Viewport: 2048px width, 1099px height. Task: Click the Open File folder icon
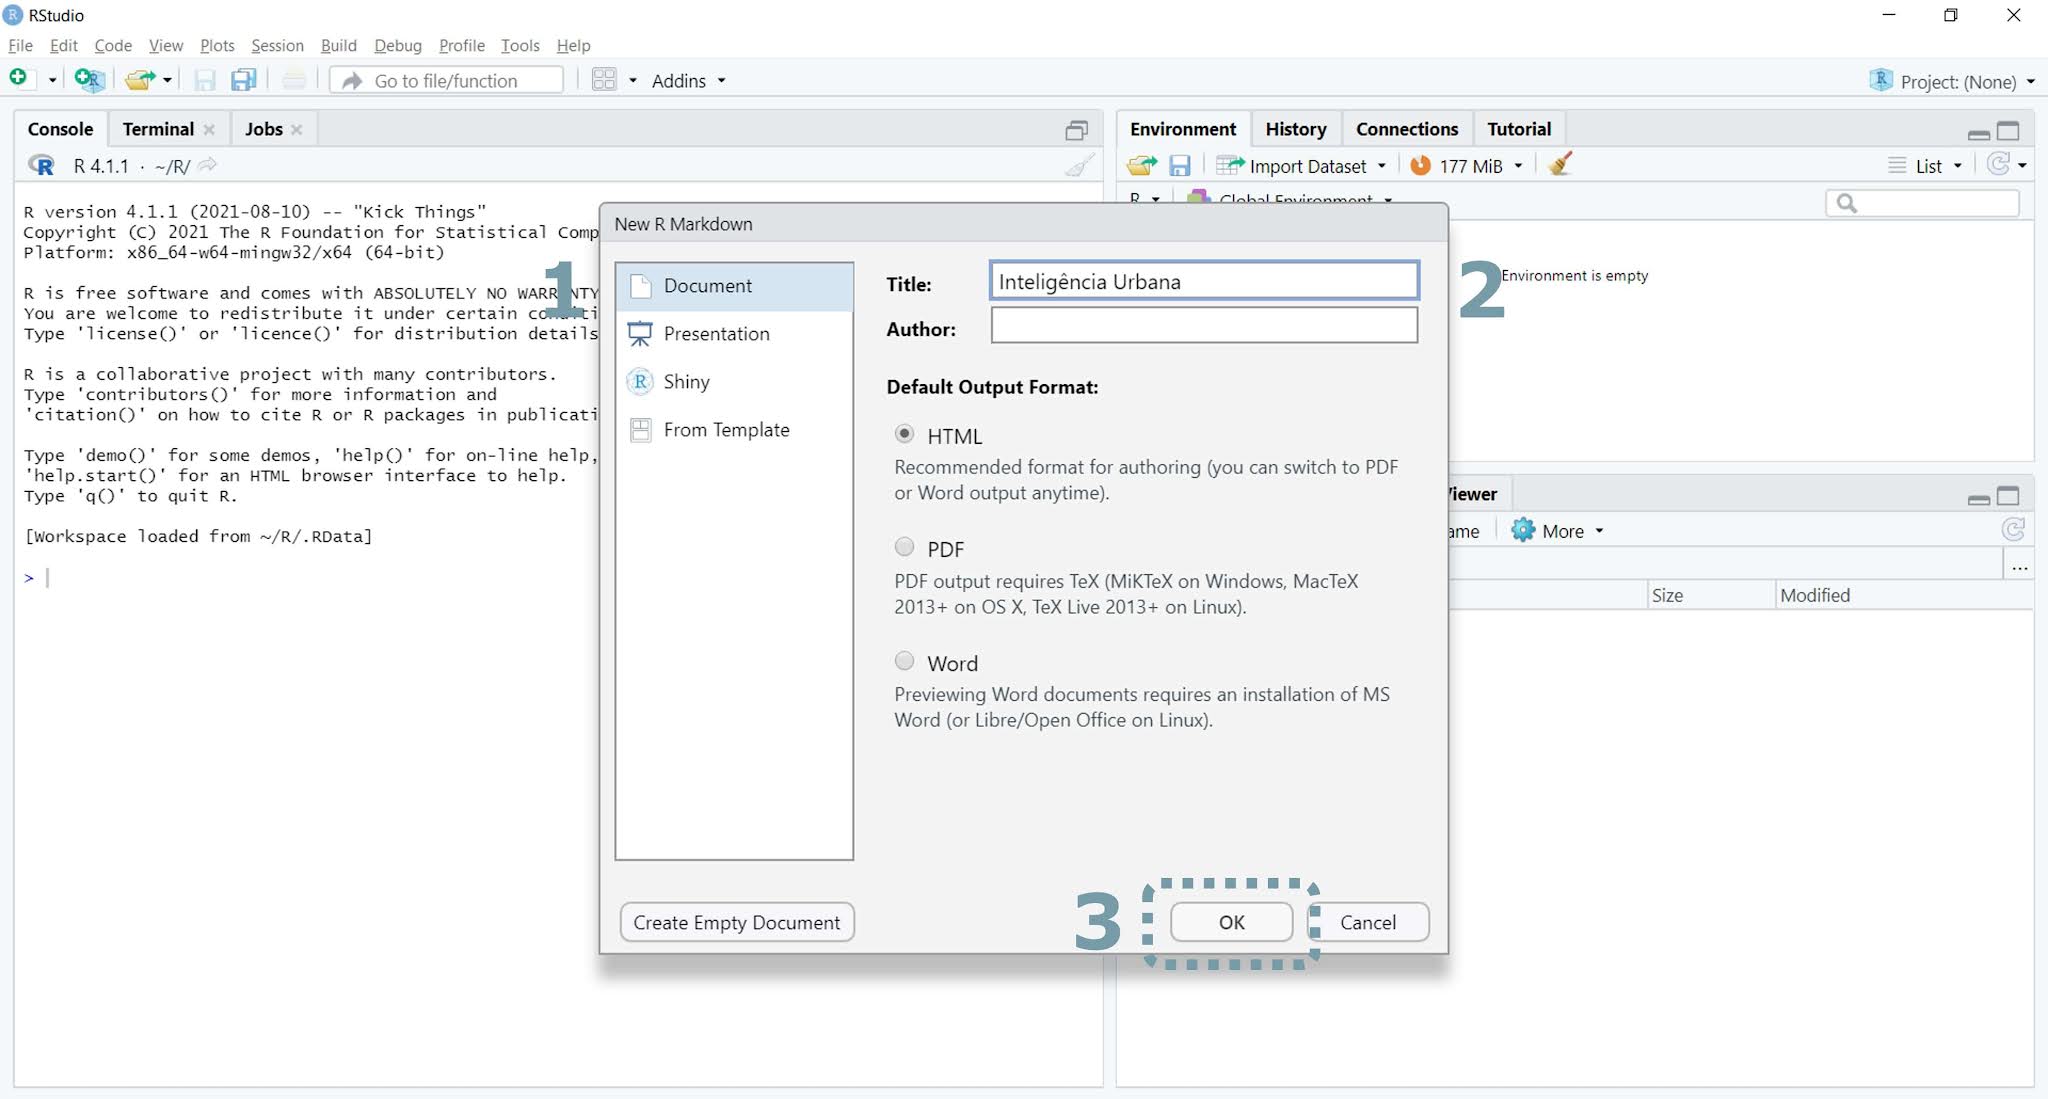pyautogui.click(x=139, y=80)
